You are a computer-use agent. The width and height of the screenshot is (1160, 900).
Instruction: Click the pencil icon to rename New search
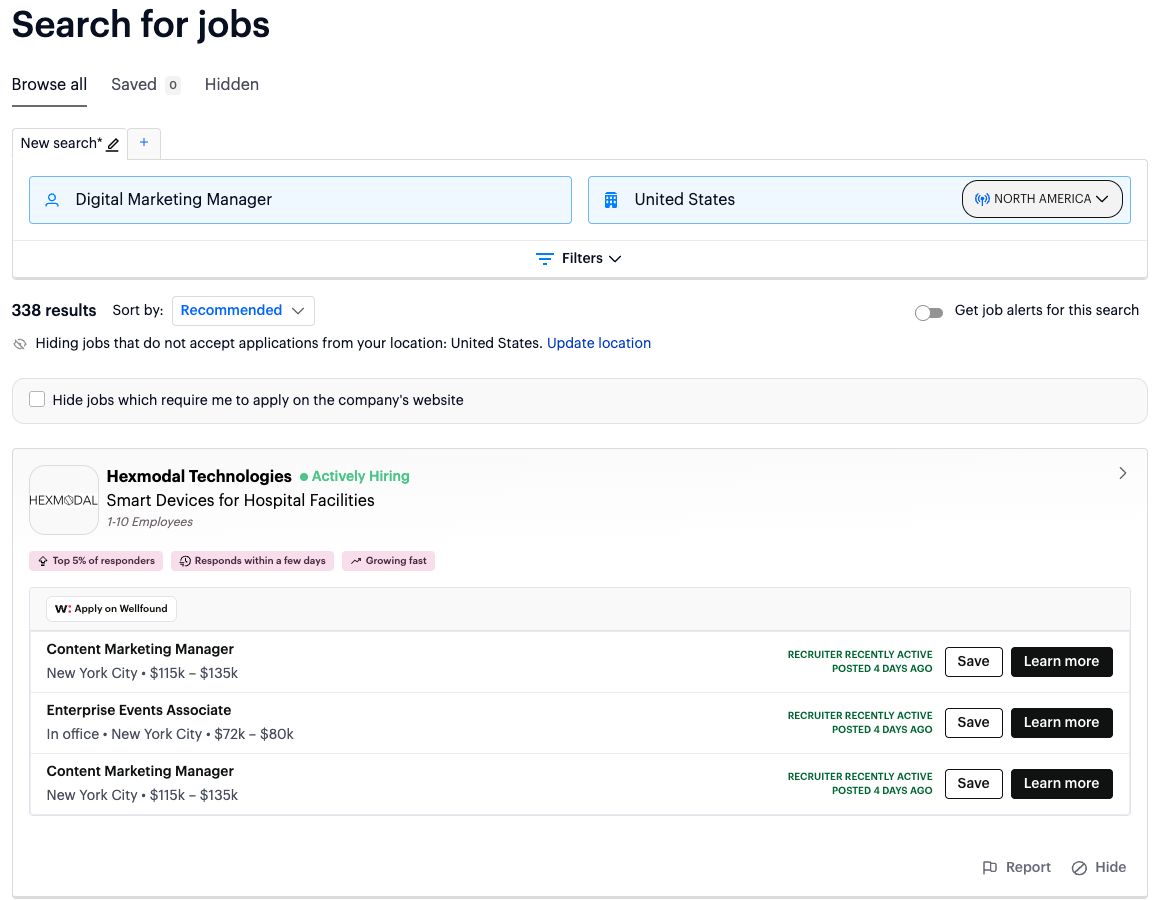click(x=112, y=144)
